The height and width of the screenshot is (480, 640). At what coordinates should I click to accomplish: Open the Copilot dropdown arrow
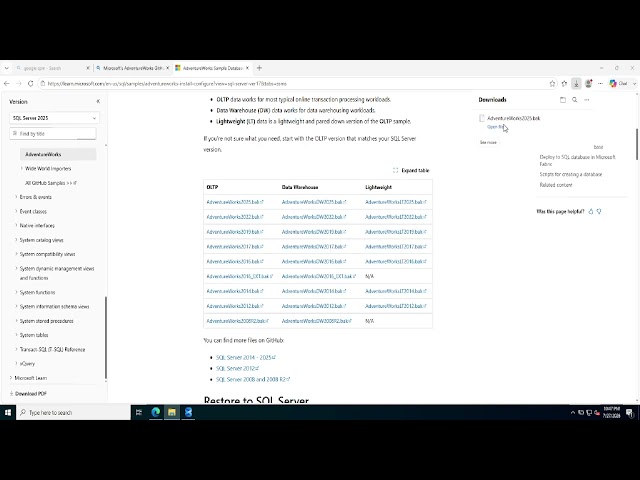(x=634, y=83)
